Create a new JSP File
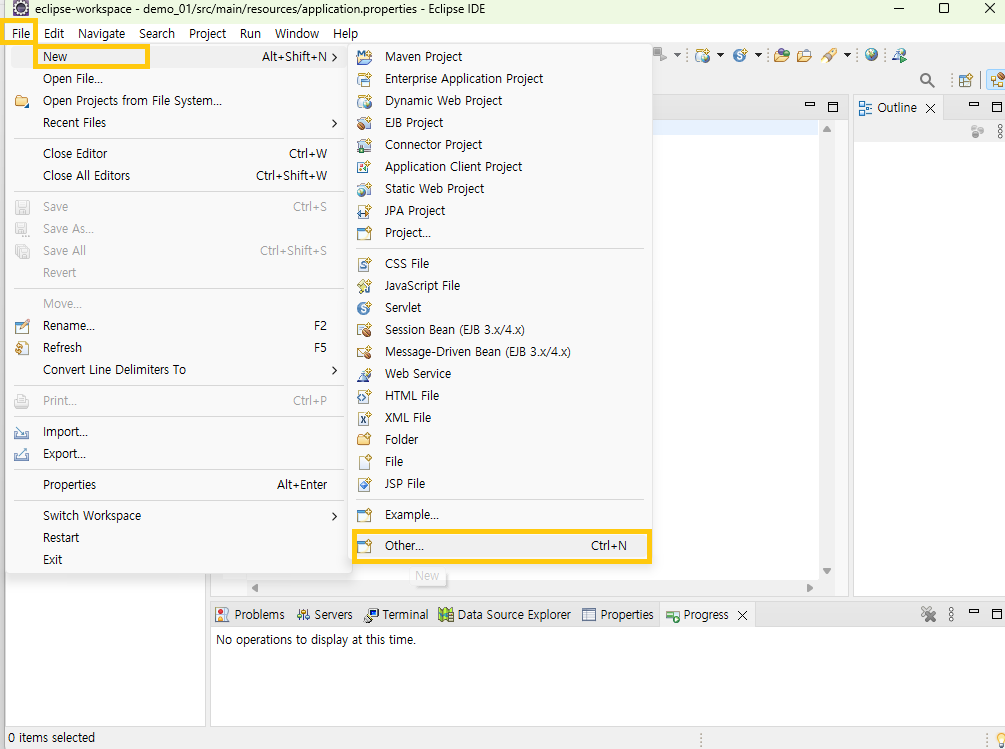The image size is (1005, 749). 501,484
